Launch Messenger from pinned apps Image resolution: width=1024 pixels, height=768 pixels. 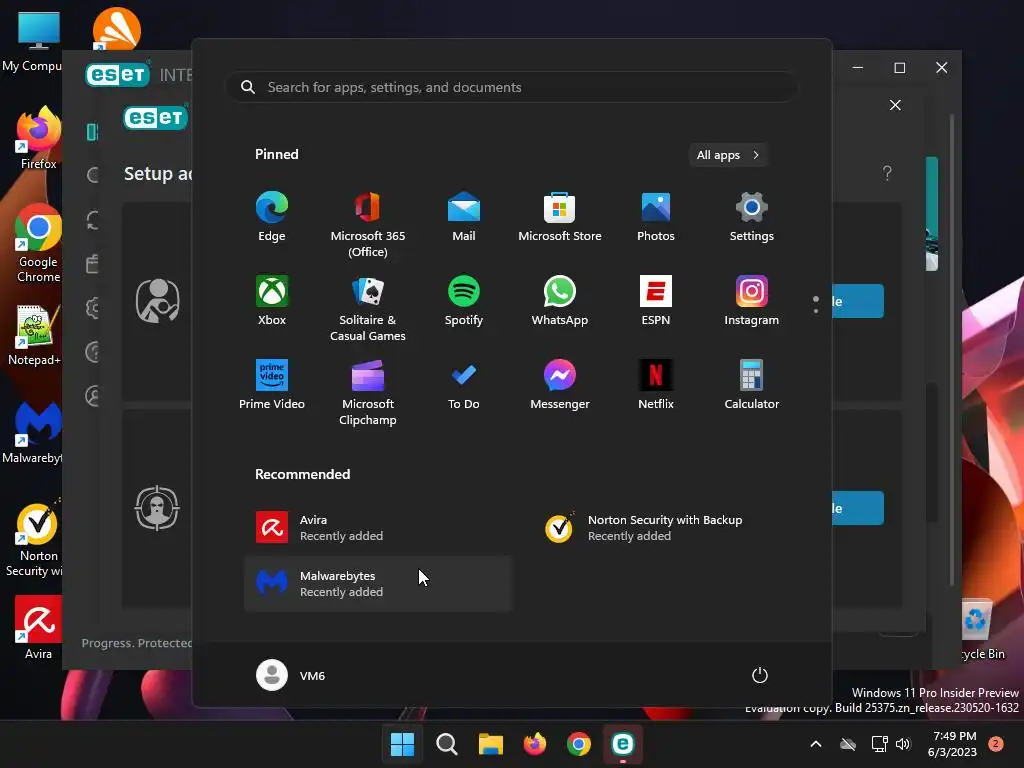point(560,384)
